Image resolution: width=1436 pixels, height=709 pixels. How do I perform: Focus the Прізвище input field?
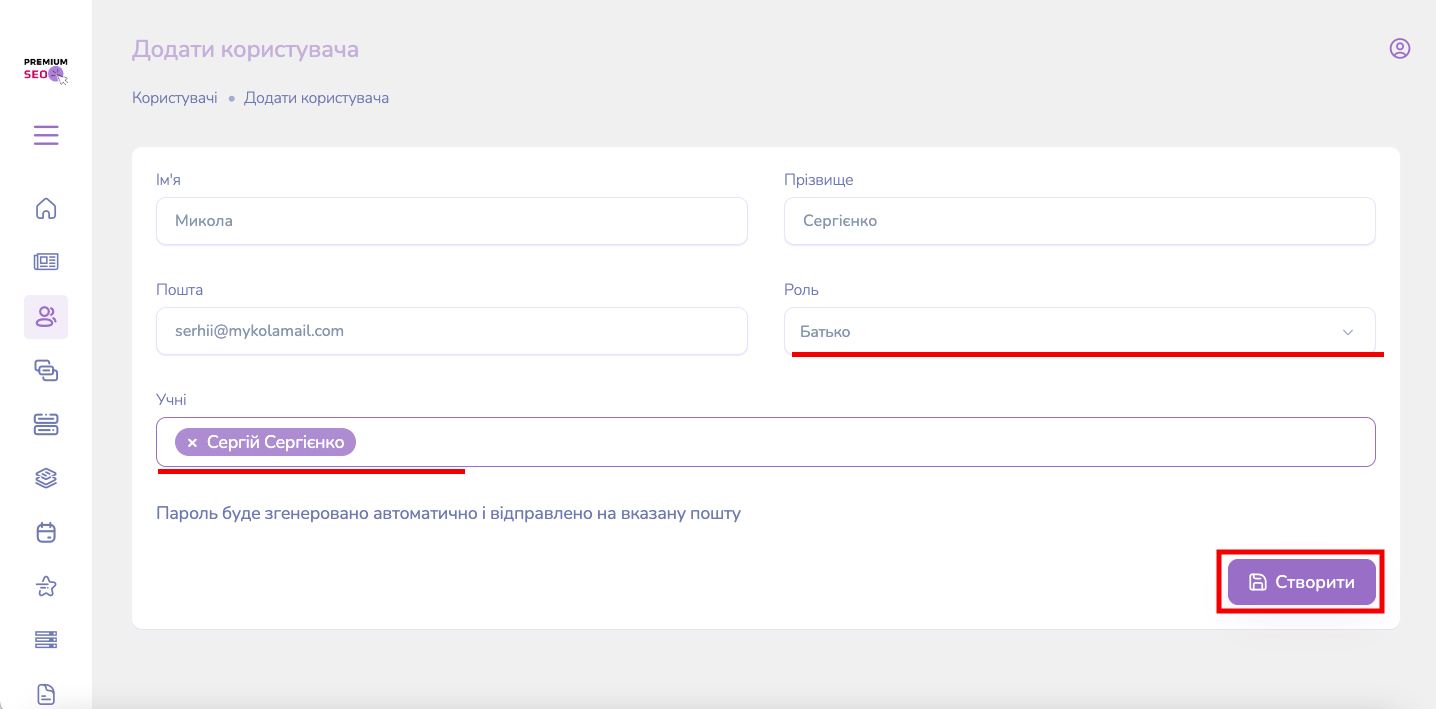click(1078, 221)
